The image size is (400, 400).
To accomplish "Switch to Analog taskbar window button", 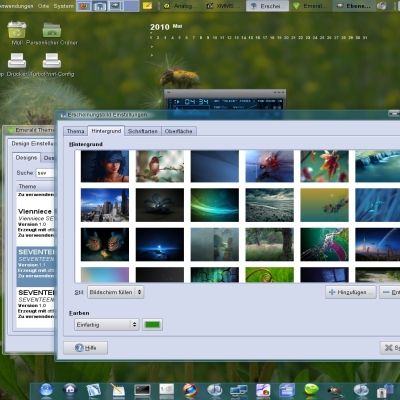I will [181, 6].
